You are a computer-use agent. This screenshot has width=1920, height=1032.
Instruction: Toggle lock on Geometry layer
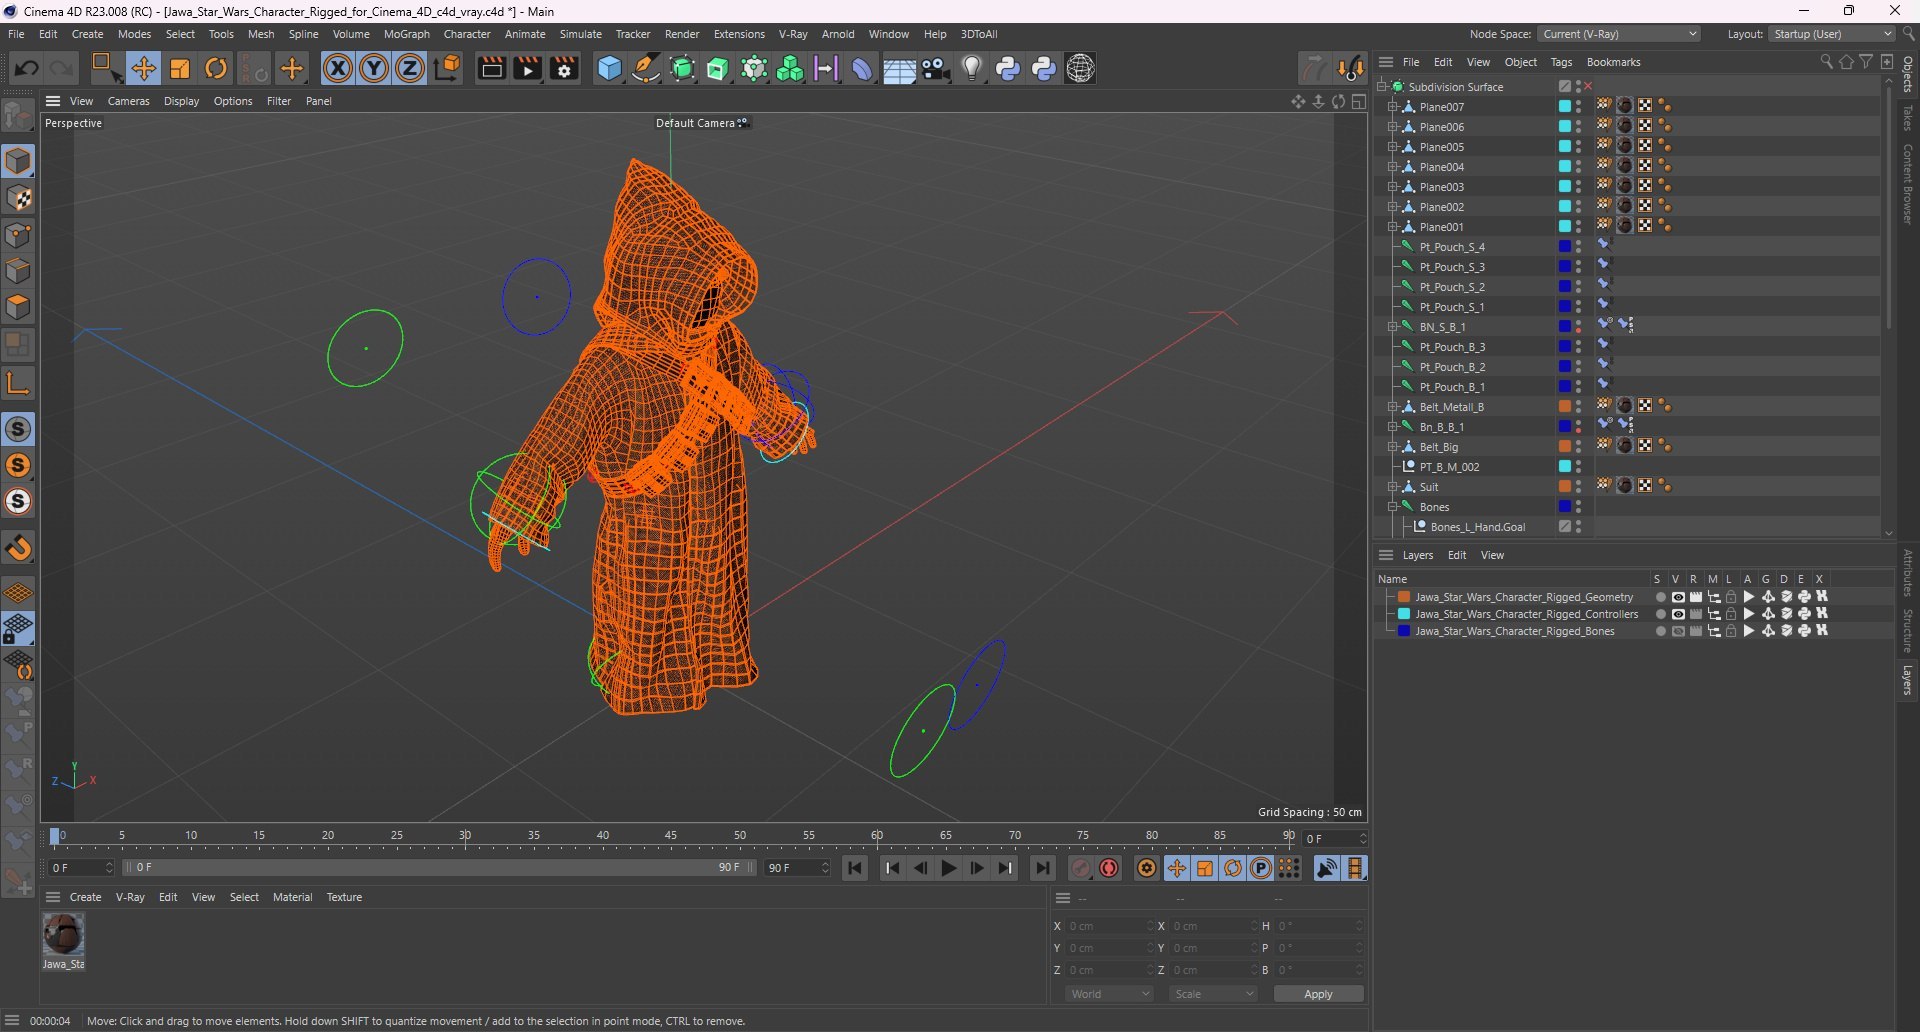point(1731,597)
